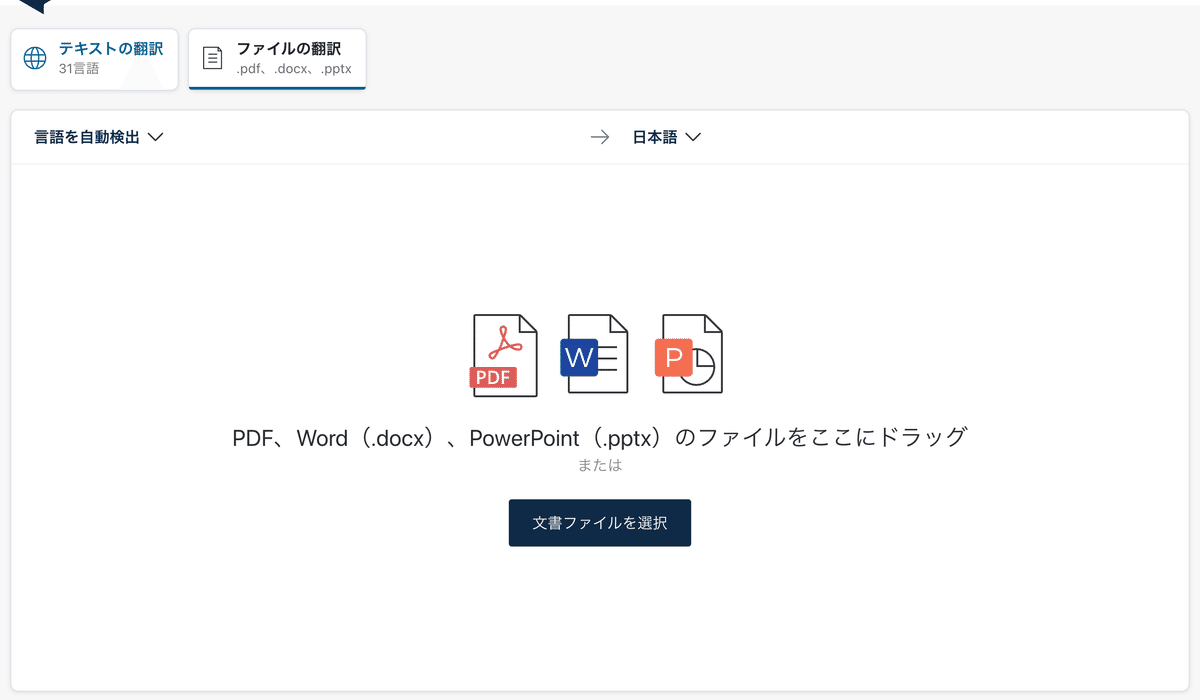1200x700 pixels.
Task: Click the PowerPoint file icon
Action: click(x=688, y=354)
